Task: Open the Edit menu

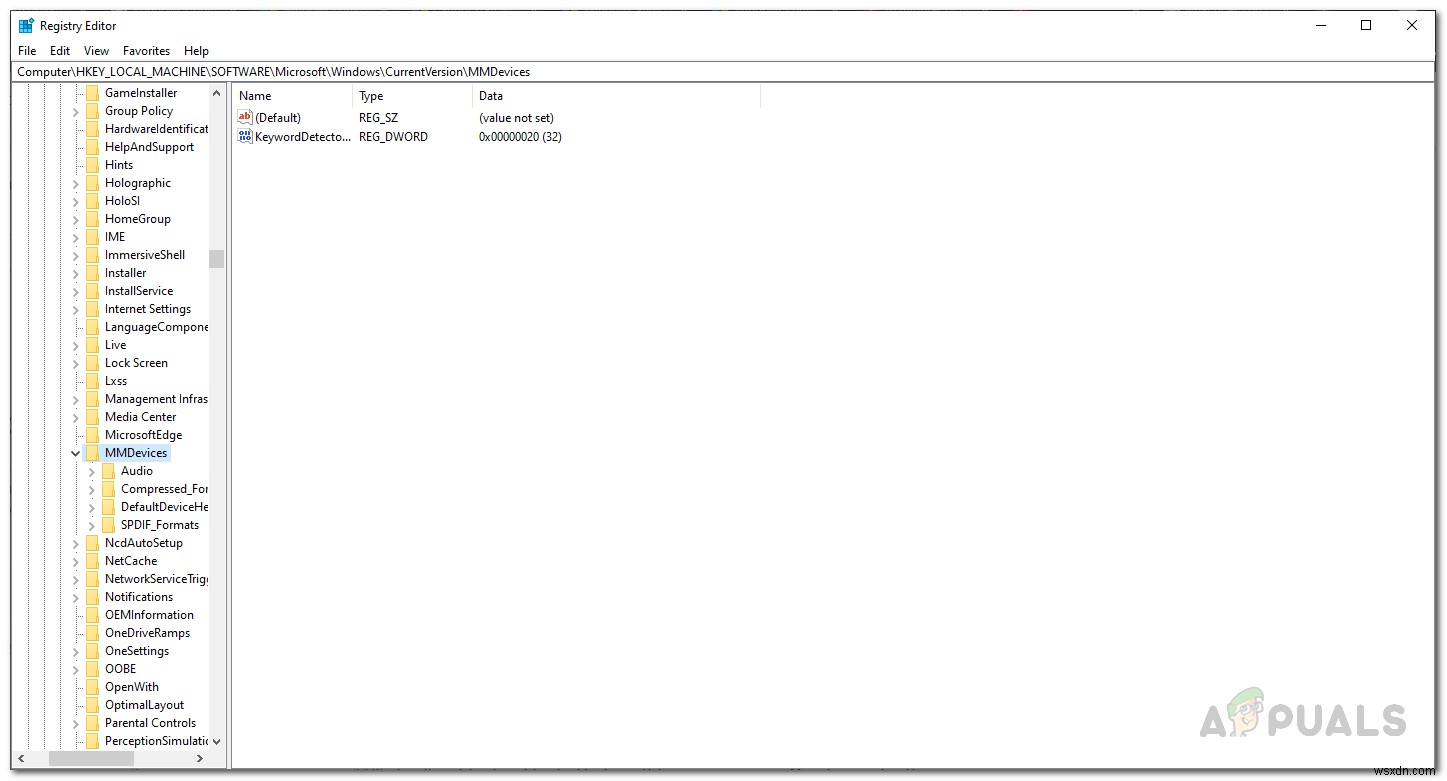Action: click(60, 50)
